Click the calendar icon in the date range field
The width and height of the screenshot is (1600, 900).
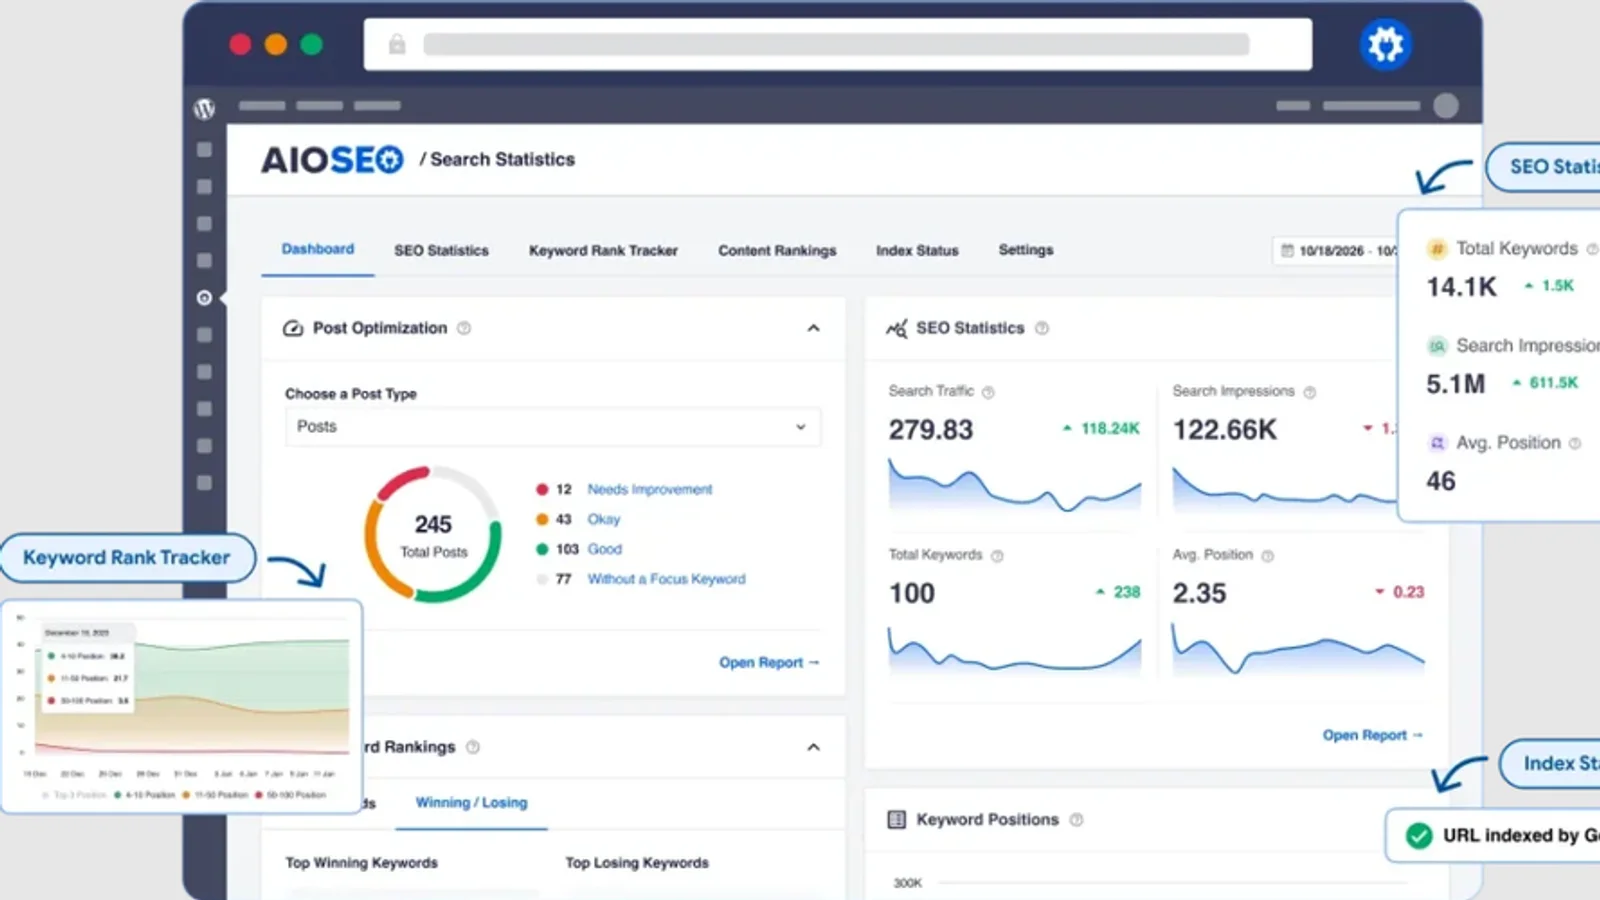click(1287, 251)
